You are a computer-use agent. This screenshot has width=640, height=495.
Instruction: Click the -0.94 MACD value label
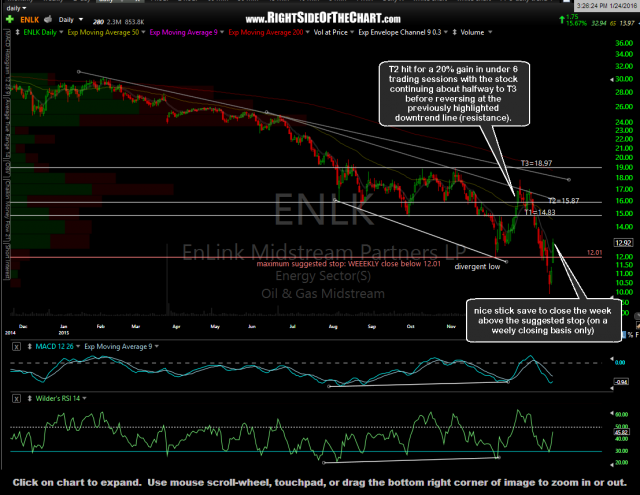(621, 382)
